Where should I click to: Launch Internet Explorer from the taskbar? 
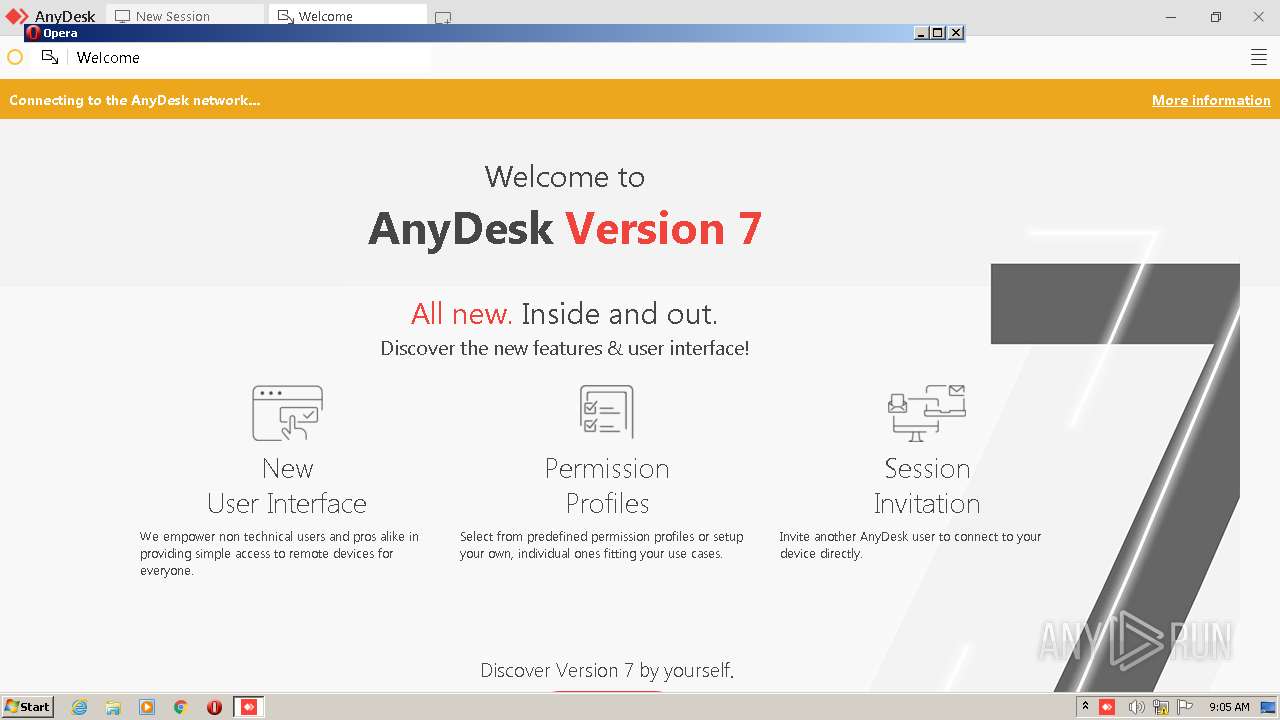[x=80, y=707]
